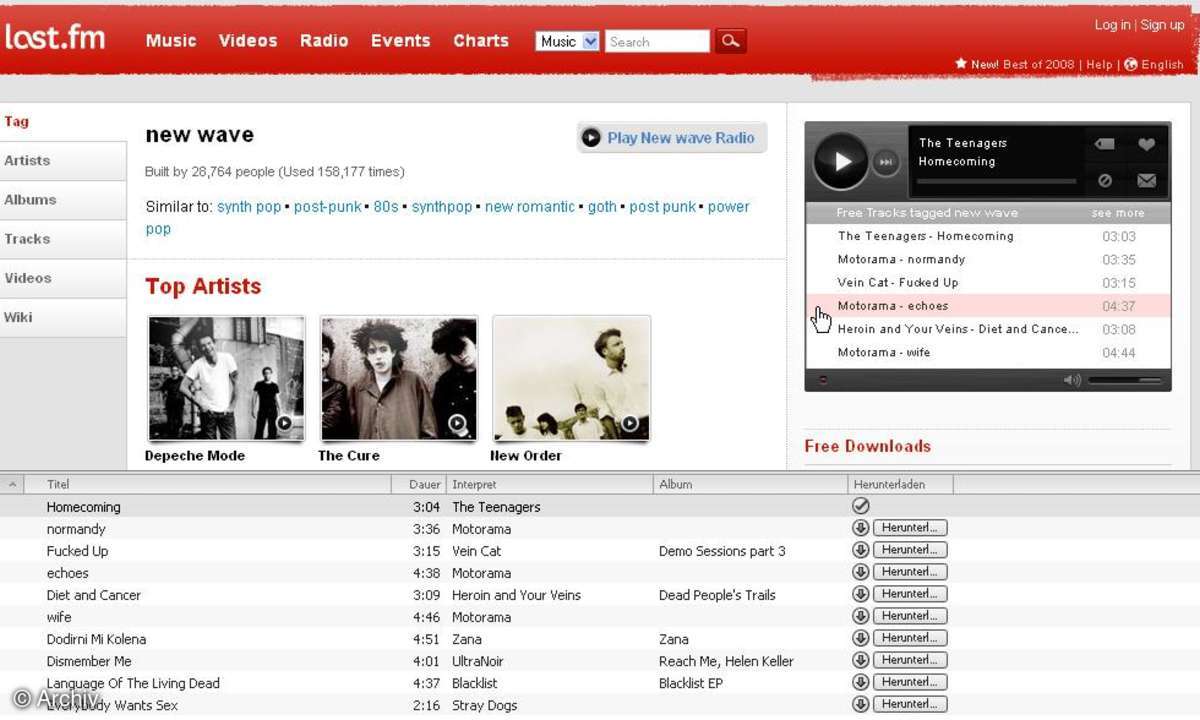
Task: Ban the track with the ban icon
Action: [1104, 181]
